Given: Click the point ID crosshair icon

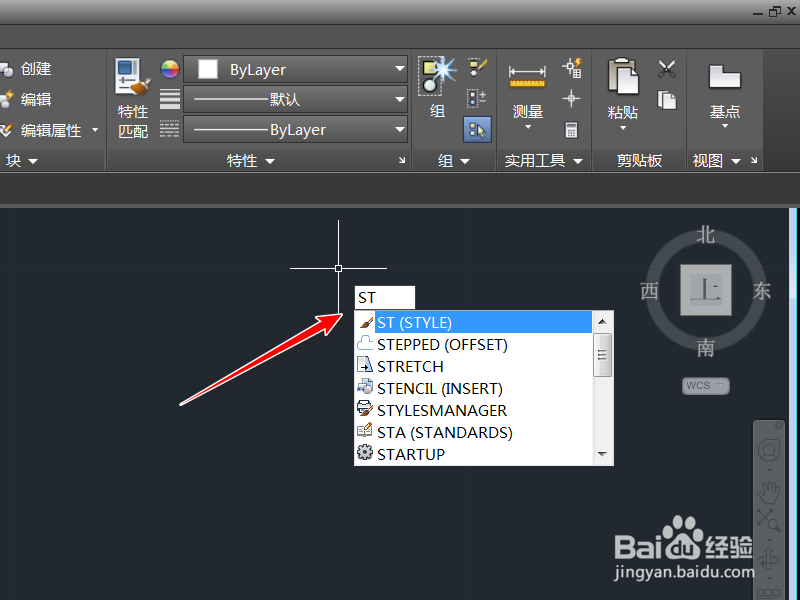Looking at the screenshot, I should pos(571,98).
